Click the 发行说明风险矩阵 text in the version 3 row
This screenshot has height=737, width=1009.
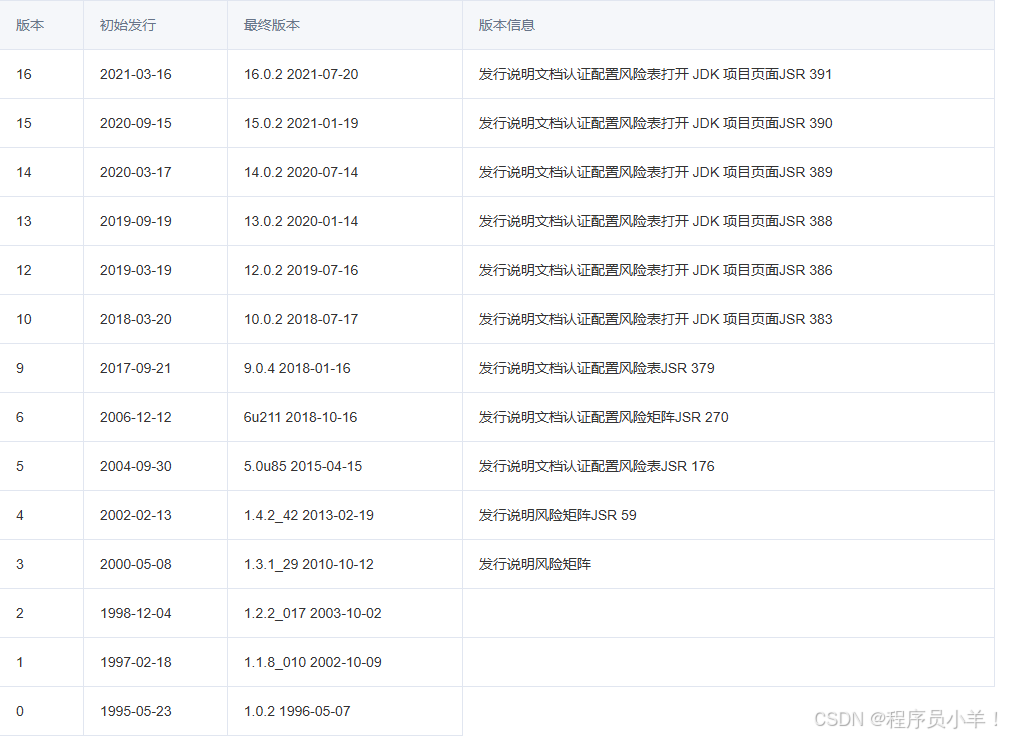[x=535, y=563]
